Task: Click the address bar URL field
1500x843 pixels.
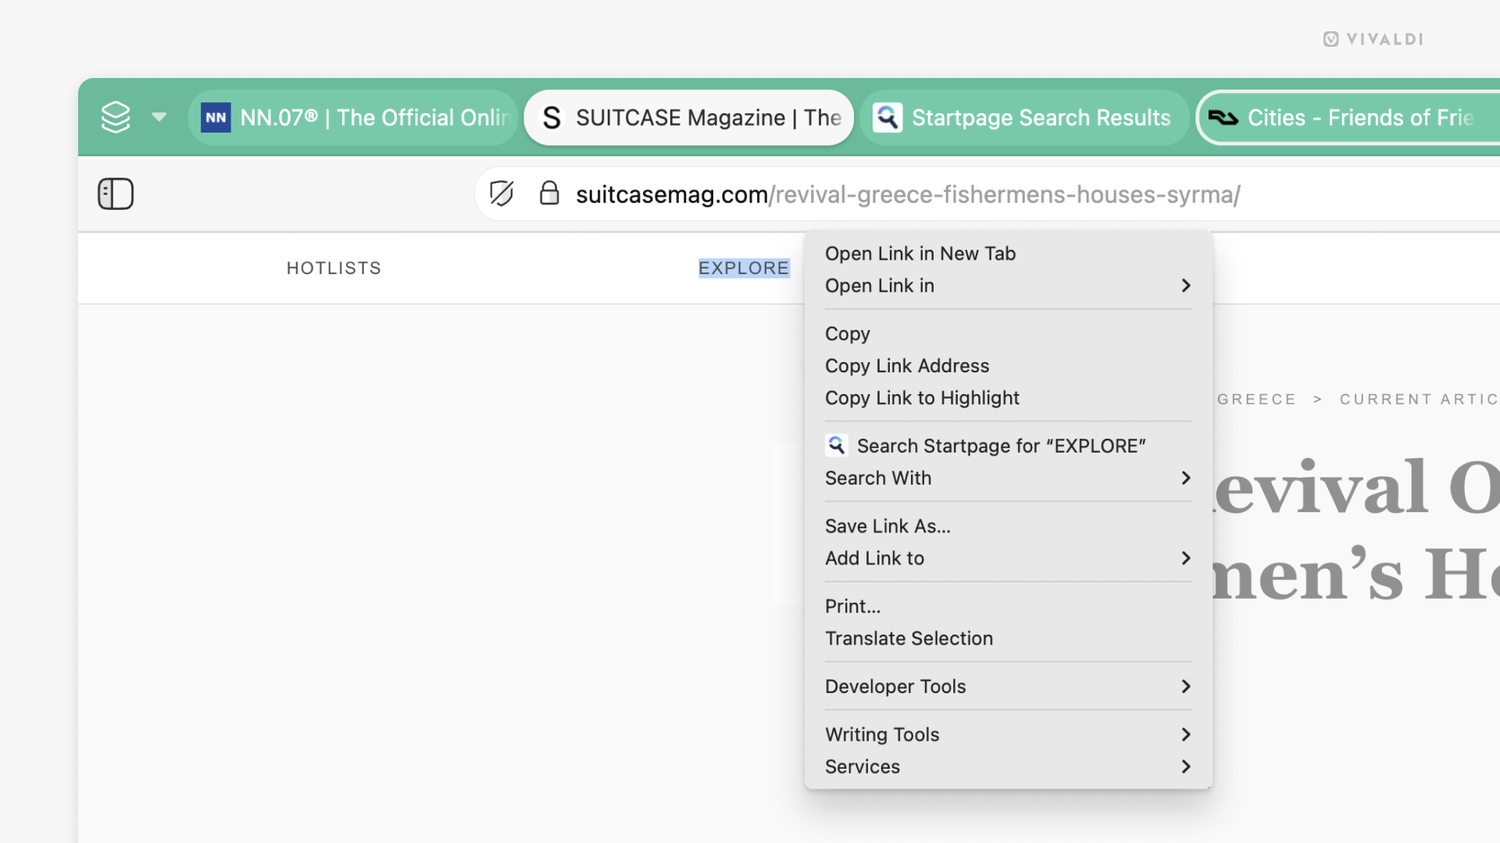Action: (x=1000, y=194)
